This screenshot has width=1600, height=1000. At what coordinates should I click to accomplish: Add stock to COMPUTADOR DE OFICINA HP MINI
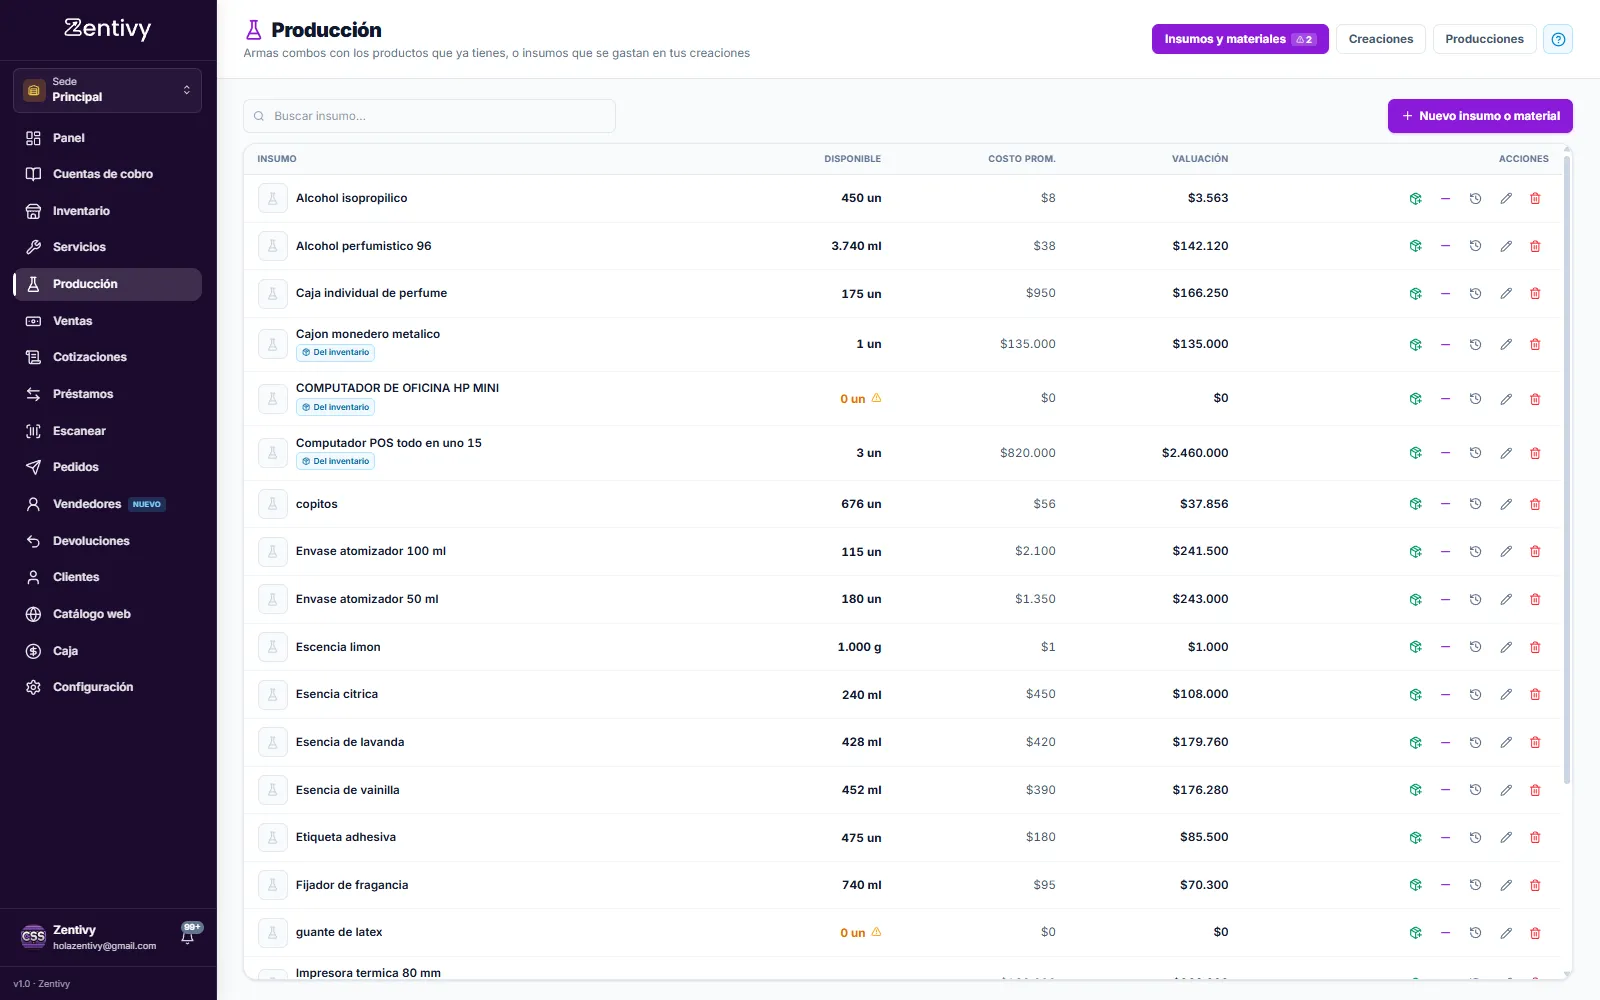tap(1415, 398)
